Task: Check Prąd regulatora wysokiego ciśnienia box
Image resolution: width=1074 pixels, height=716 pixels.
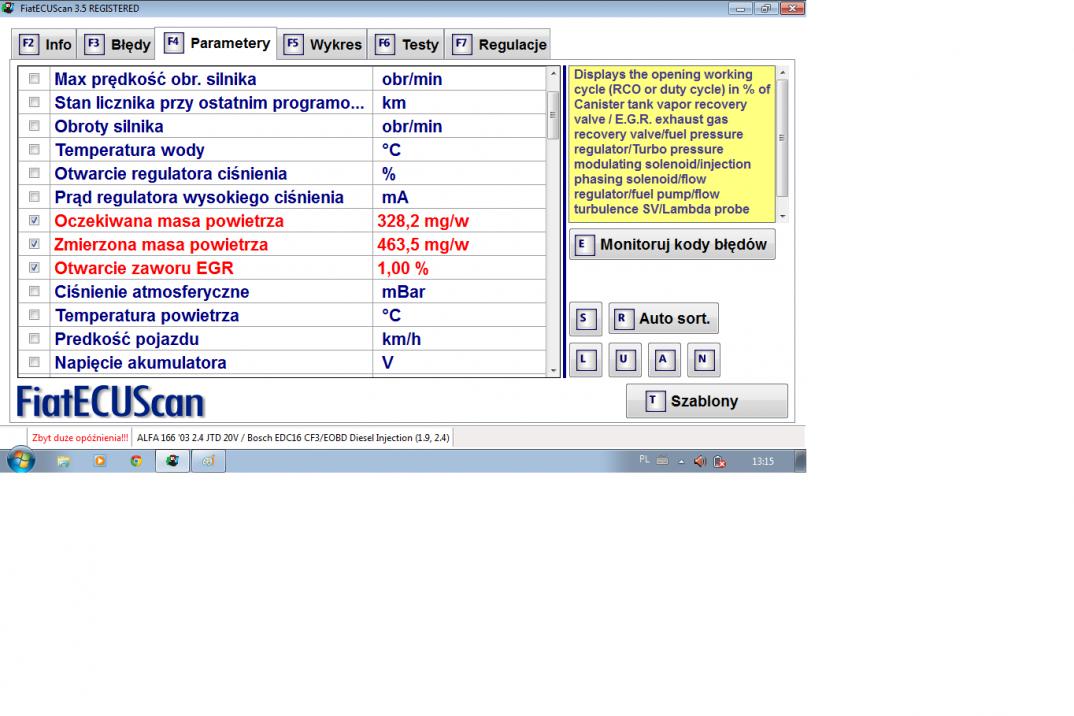Action: (x=34, y=197)
